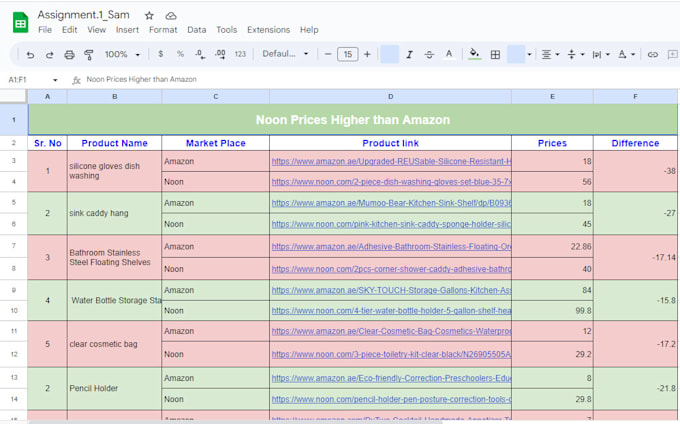Viewport: 680px width, 424px height.
Task: Open the File menu
Action: (x=45, y=30)
